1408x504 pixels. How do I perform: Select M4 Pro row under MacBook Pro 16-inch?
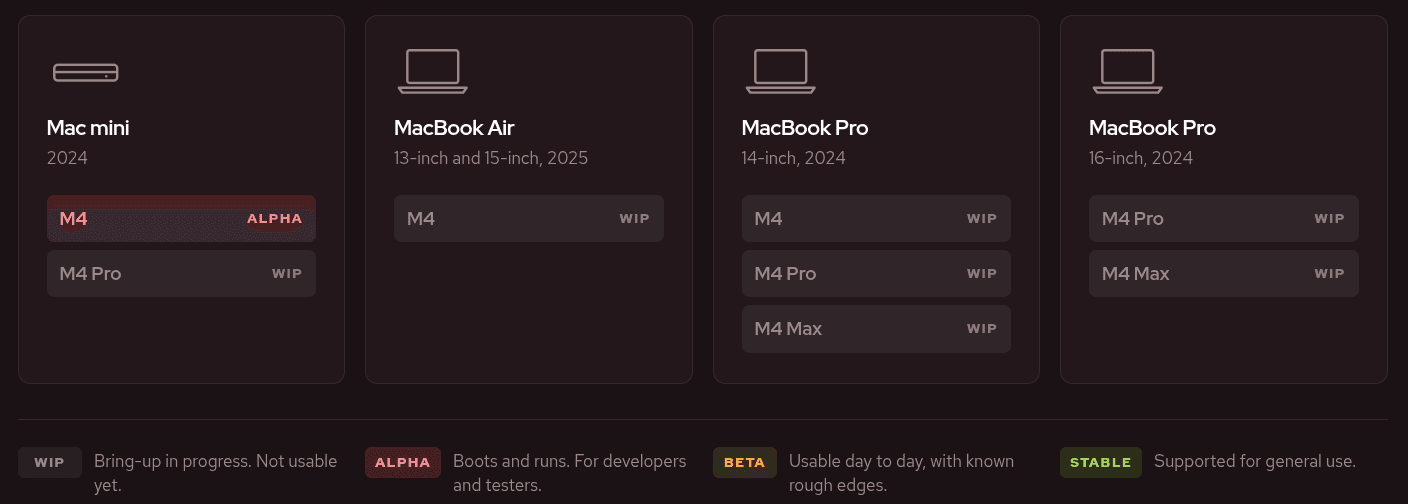point(1224,218)
